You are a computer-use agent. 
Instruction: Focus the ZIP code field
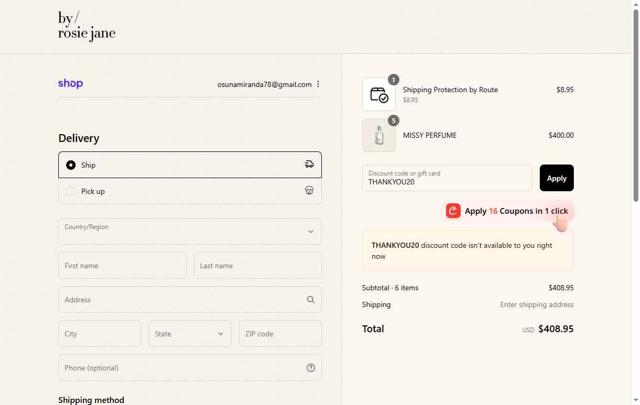point(280,334)
